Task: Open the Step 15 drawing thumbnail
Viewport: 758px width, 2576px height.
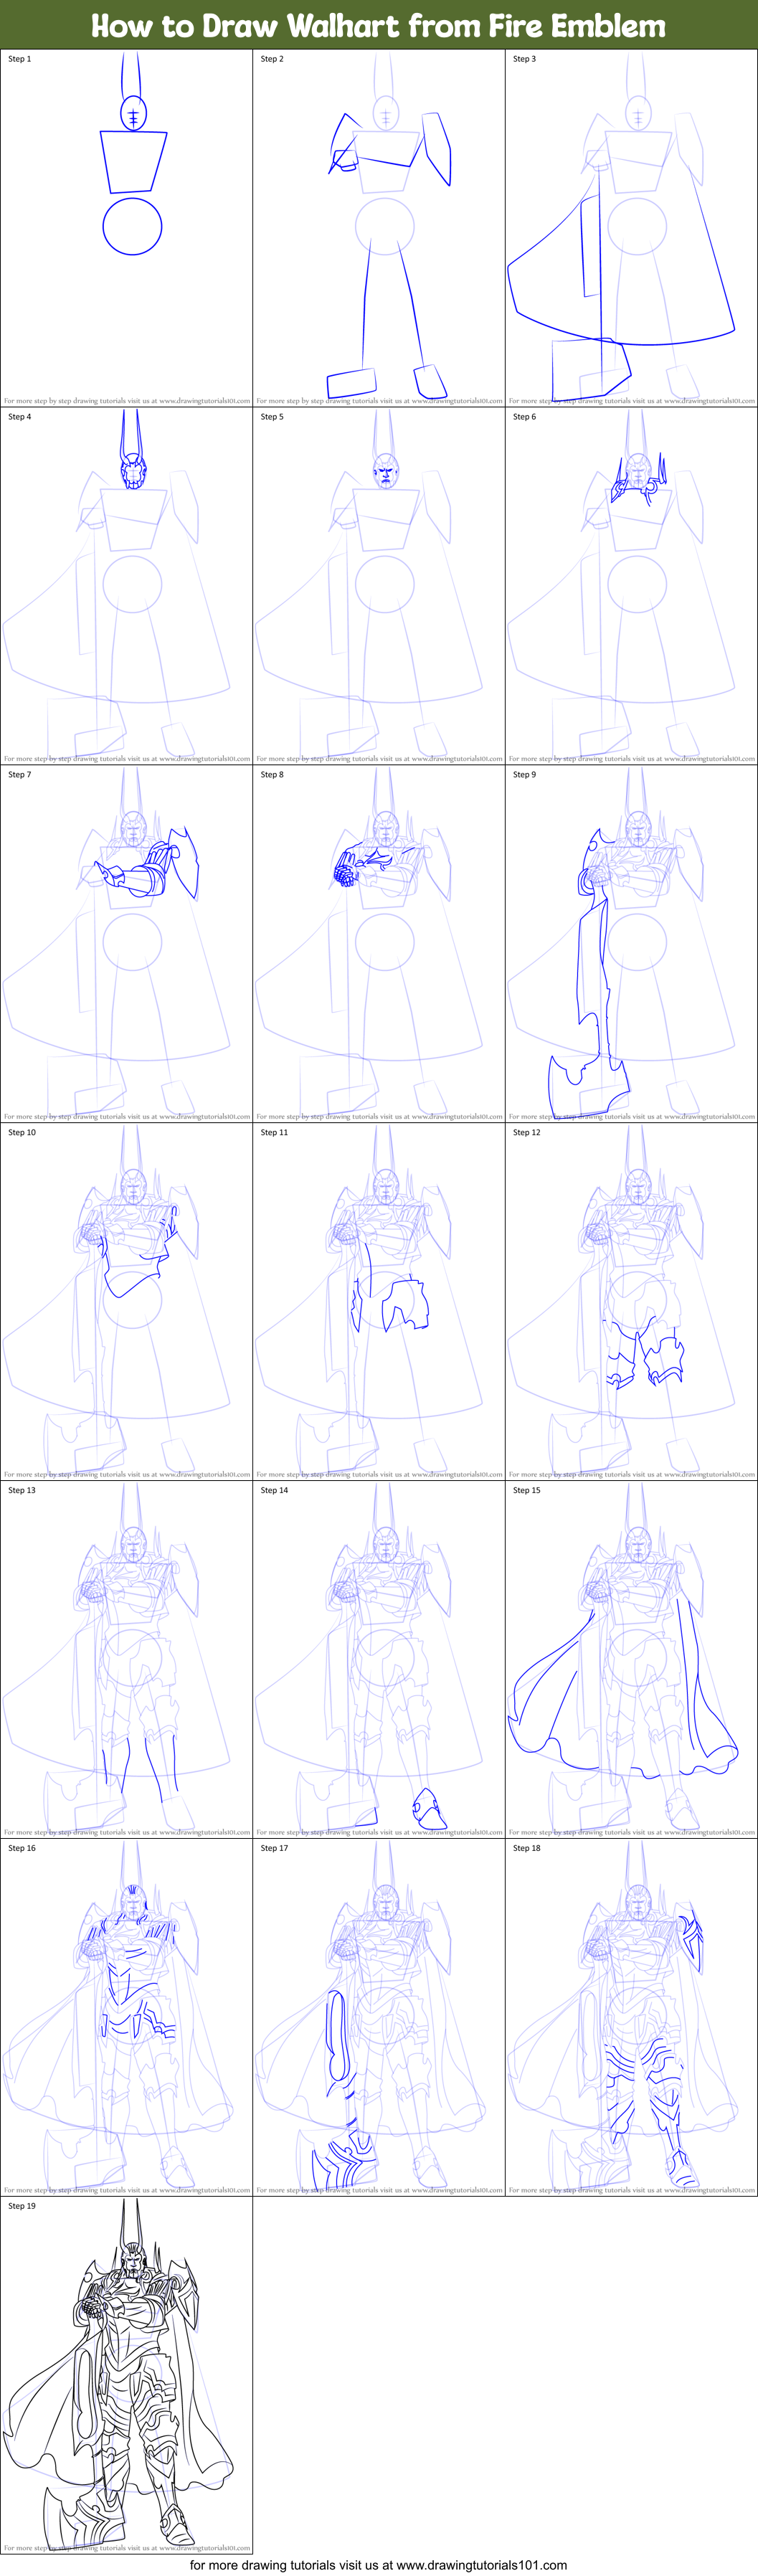Action: 631,1660
